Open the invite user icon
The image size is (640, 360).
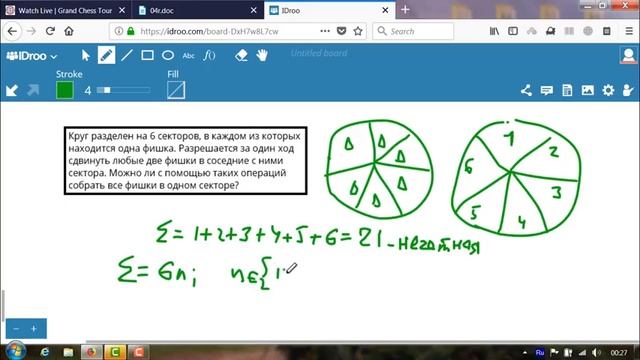pos(628,90)
